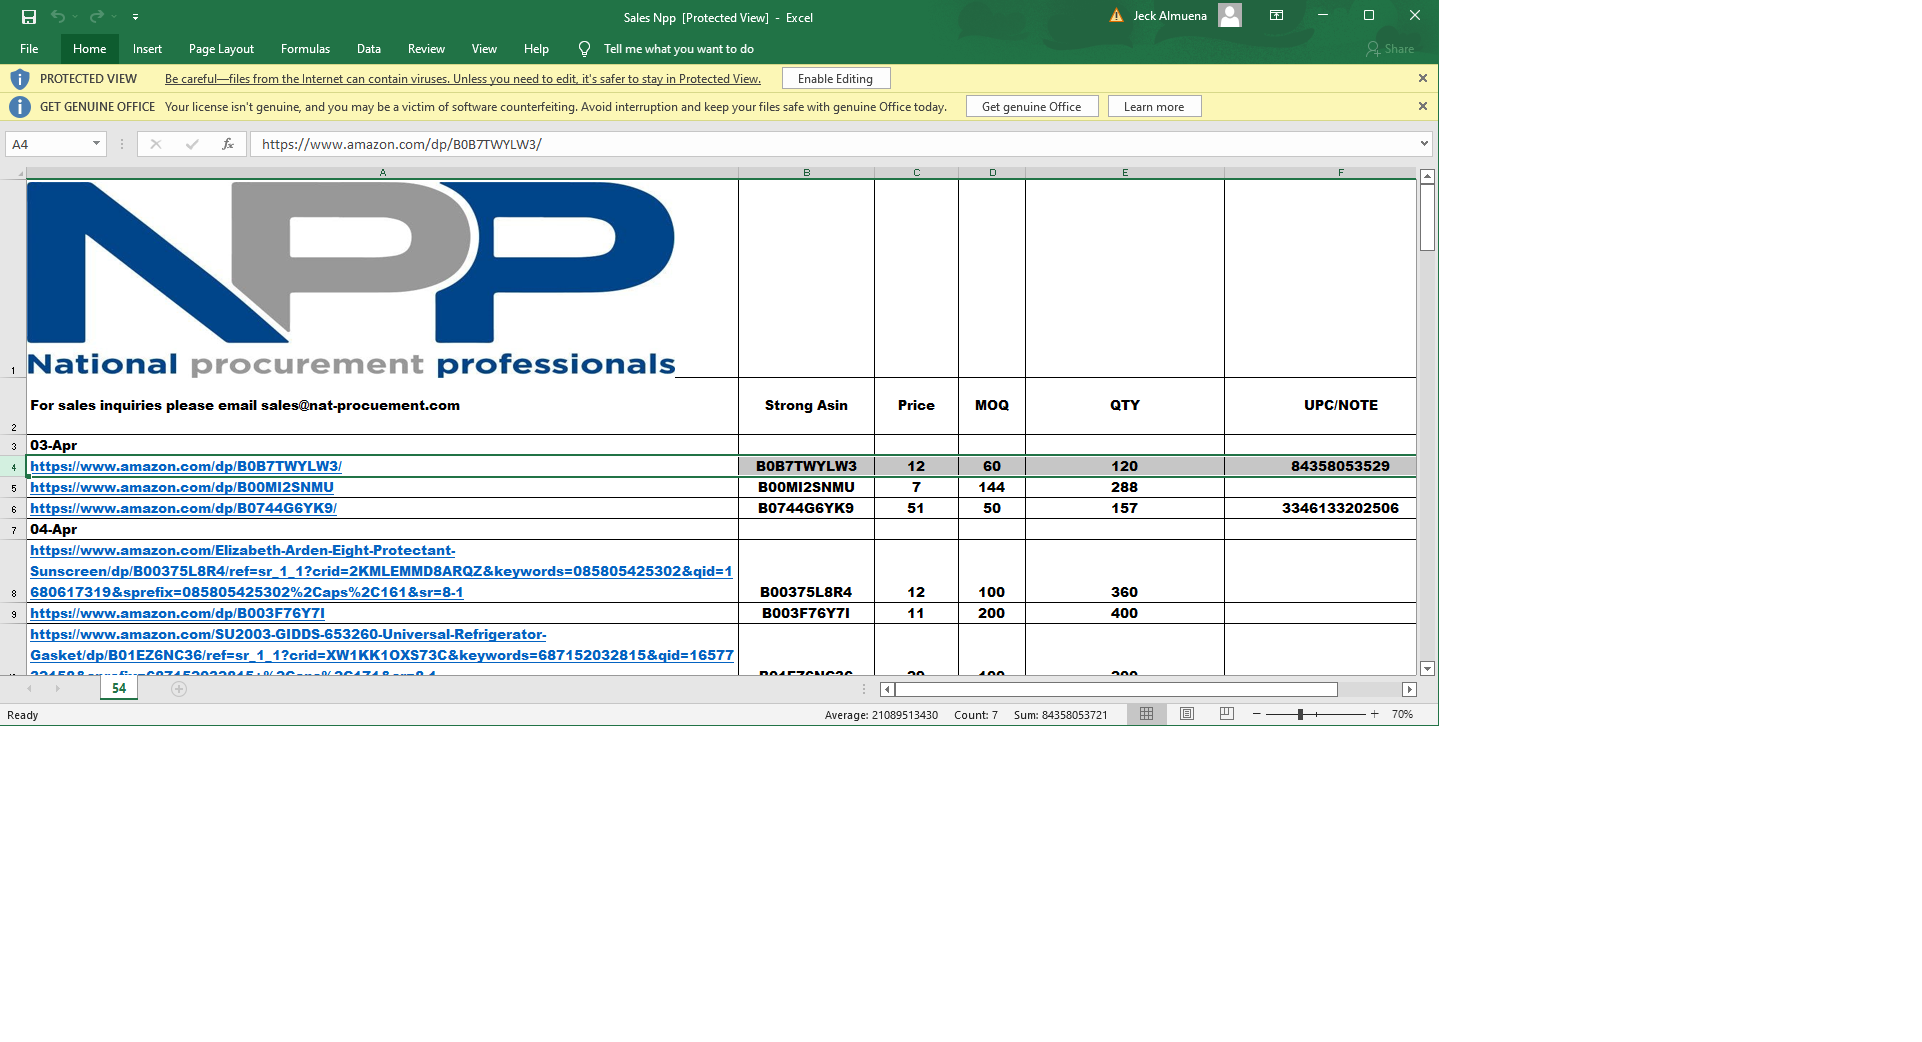Close the Get Genuine Office bar
Viewport: 1922px width, 1042px height.
[x=1422, y=106]
